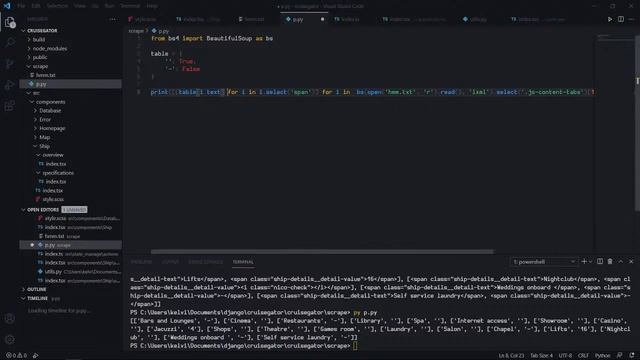The width and height of the screenshot is (640, 360).
Task: Kill the terminal with trash icon
Action: pos(610,262)
